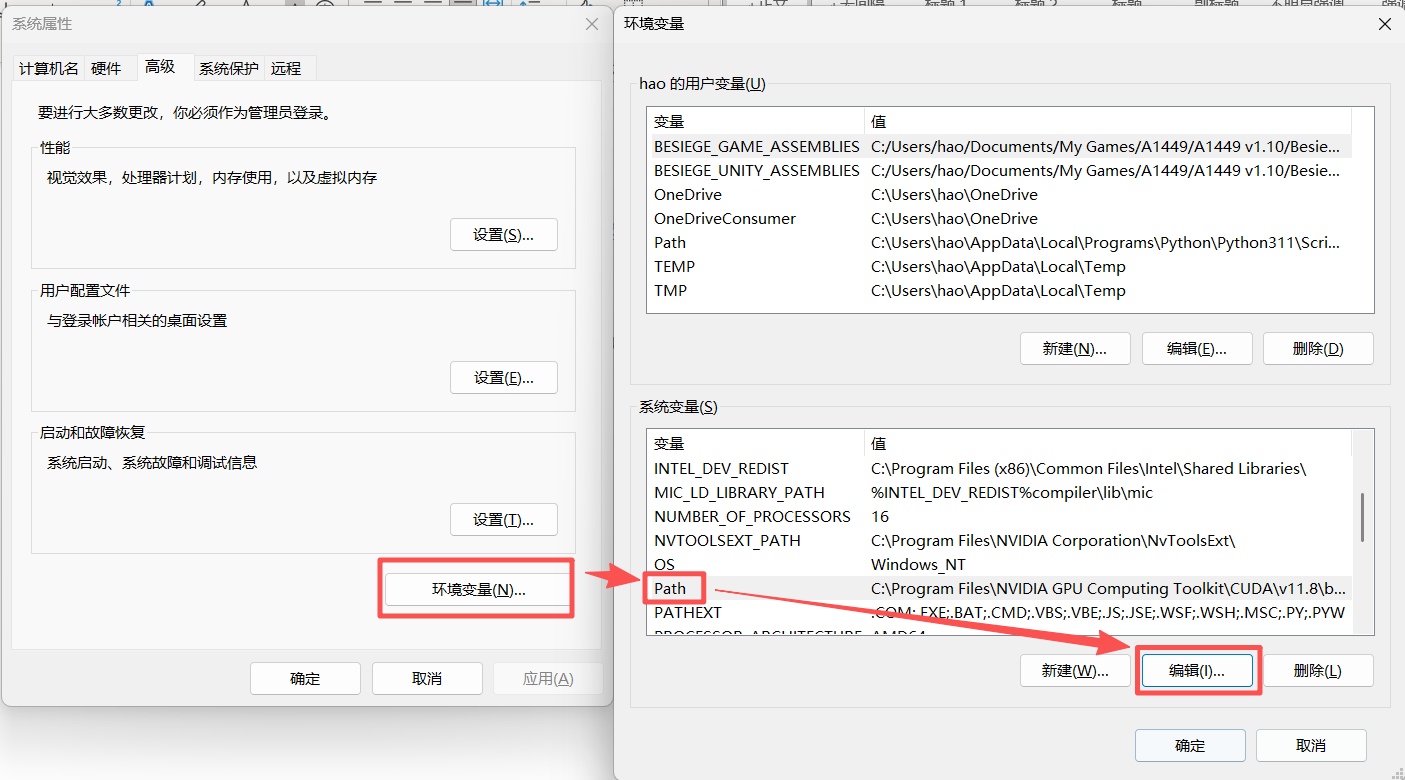Open user profile settings via 设置(E)

pyautogui.click(x=503, y=377)
